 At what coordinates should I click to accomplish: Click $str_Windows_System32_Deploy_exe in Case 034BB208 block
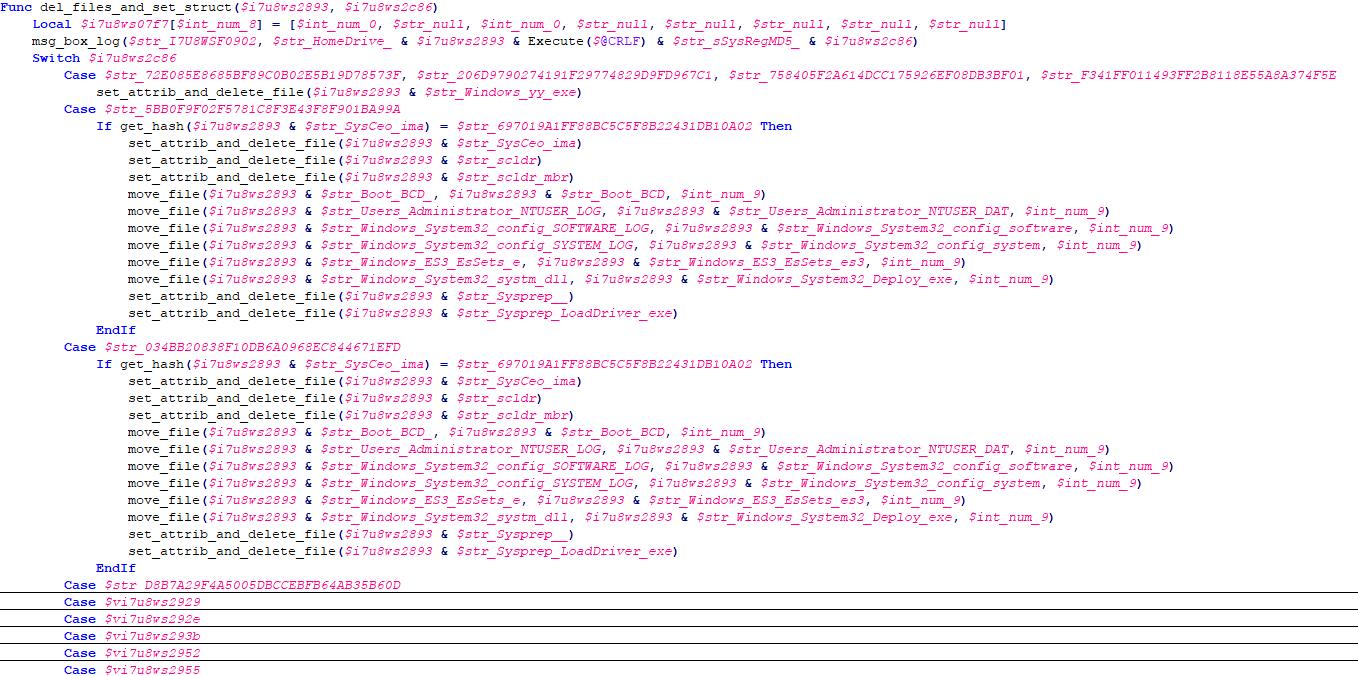pos(824,517)
